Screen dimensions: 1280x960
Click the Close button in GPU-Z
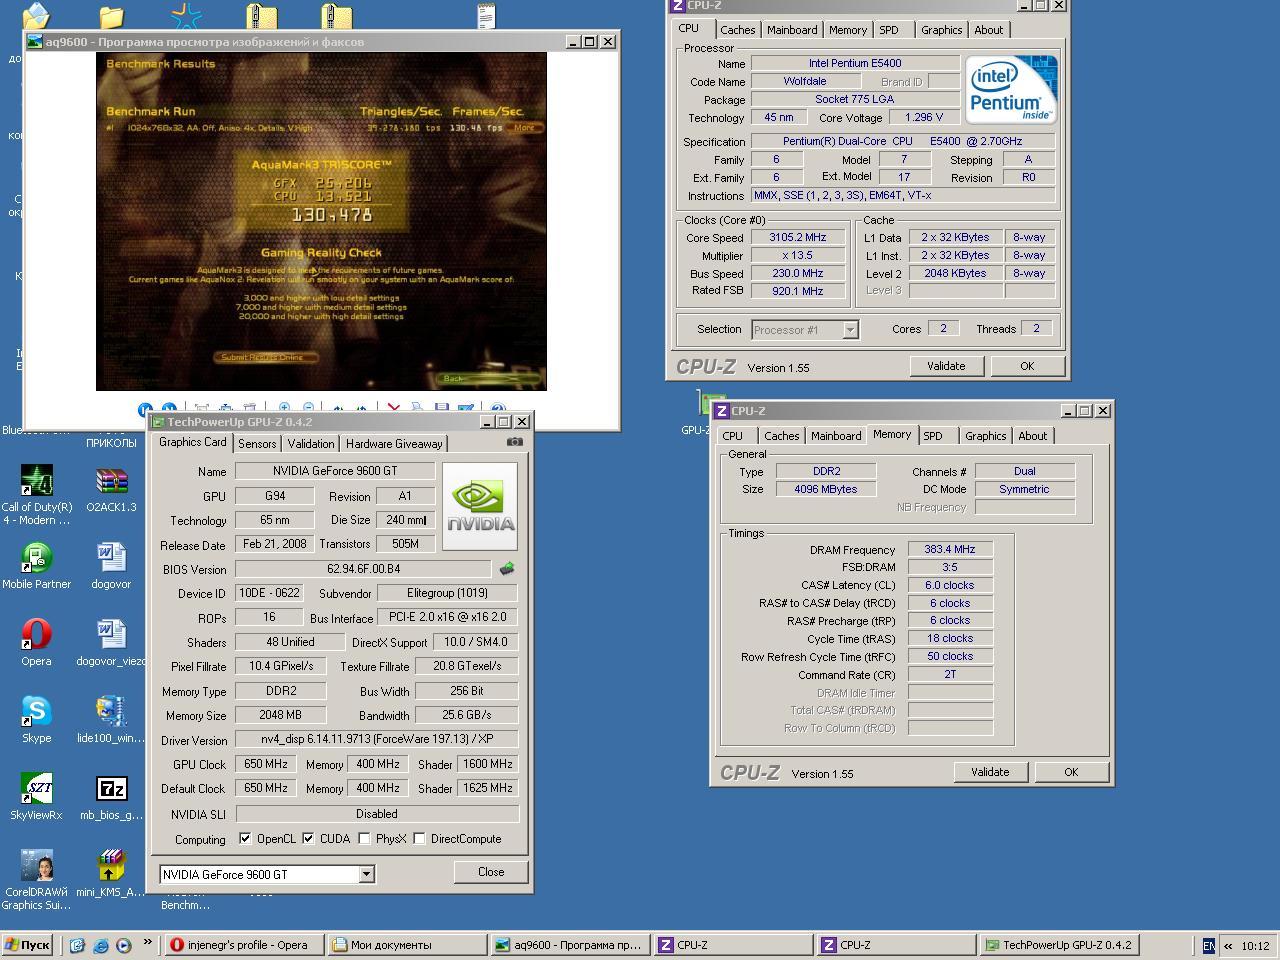click(491, 872)
